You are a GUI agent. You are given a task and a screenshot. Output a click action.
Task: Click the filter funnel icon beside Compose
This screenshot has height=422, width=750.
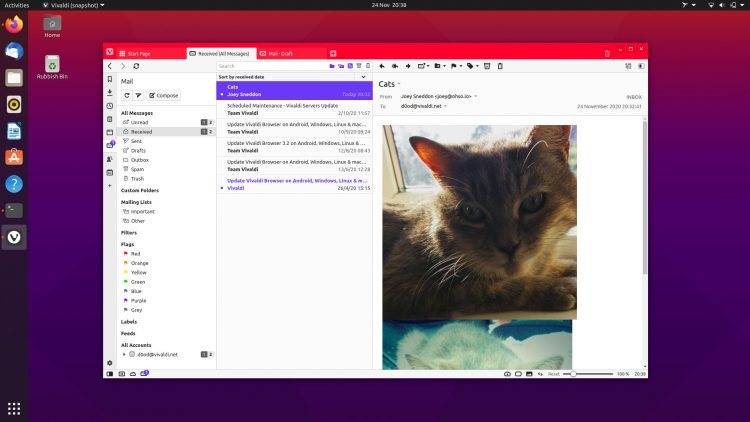(x=138, y=95)
